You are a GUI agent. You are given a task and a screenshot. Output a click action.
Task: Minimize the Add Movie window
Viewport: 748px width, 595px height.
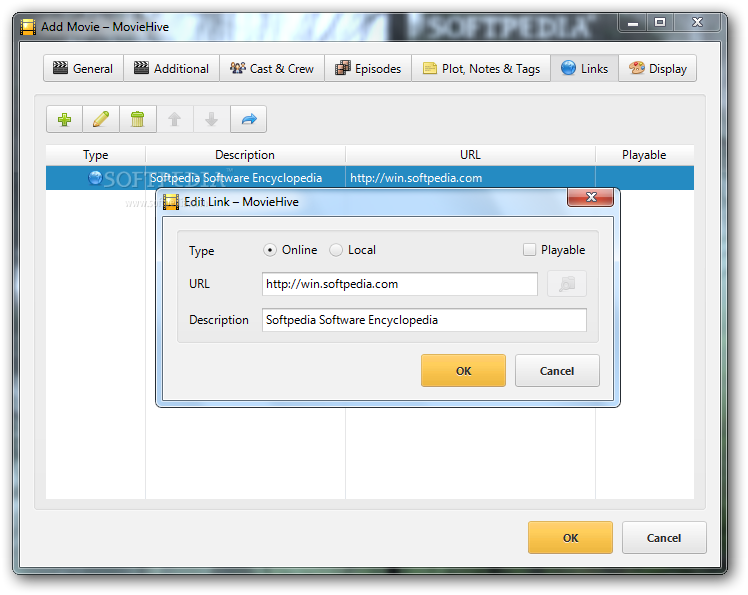pos(633,23)
